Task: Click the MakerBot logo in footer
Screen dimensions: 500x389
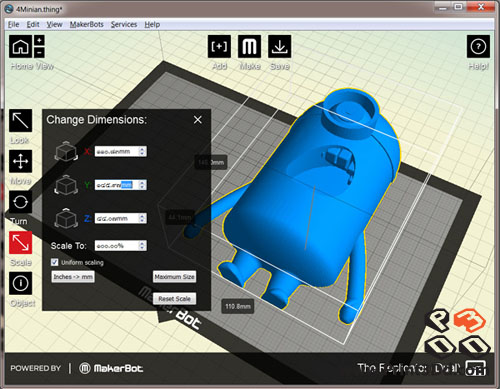Action: [x=111, y=368]
